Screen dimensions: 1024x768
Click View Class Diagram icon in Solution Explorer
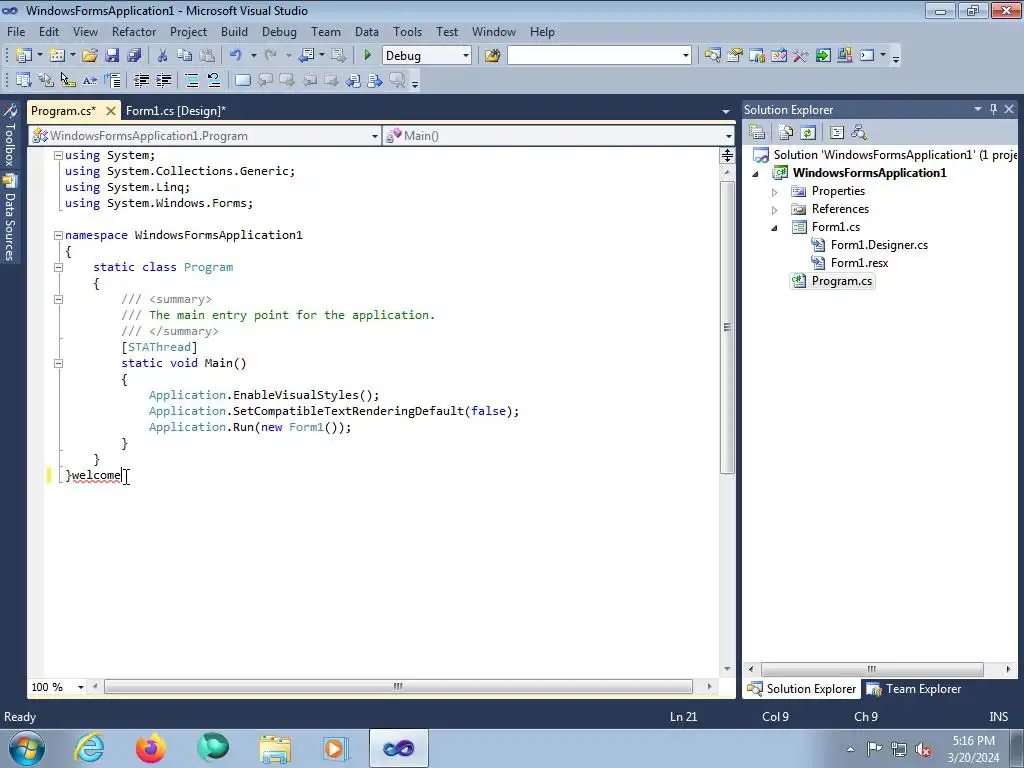[x=859, y=133]
